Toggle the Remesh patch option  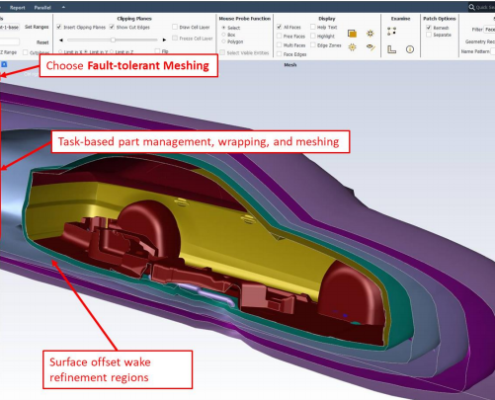[429, 28]
